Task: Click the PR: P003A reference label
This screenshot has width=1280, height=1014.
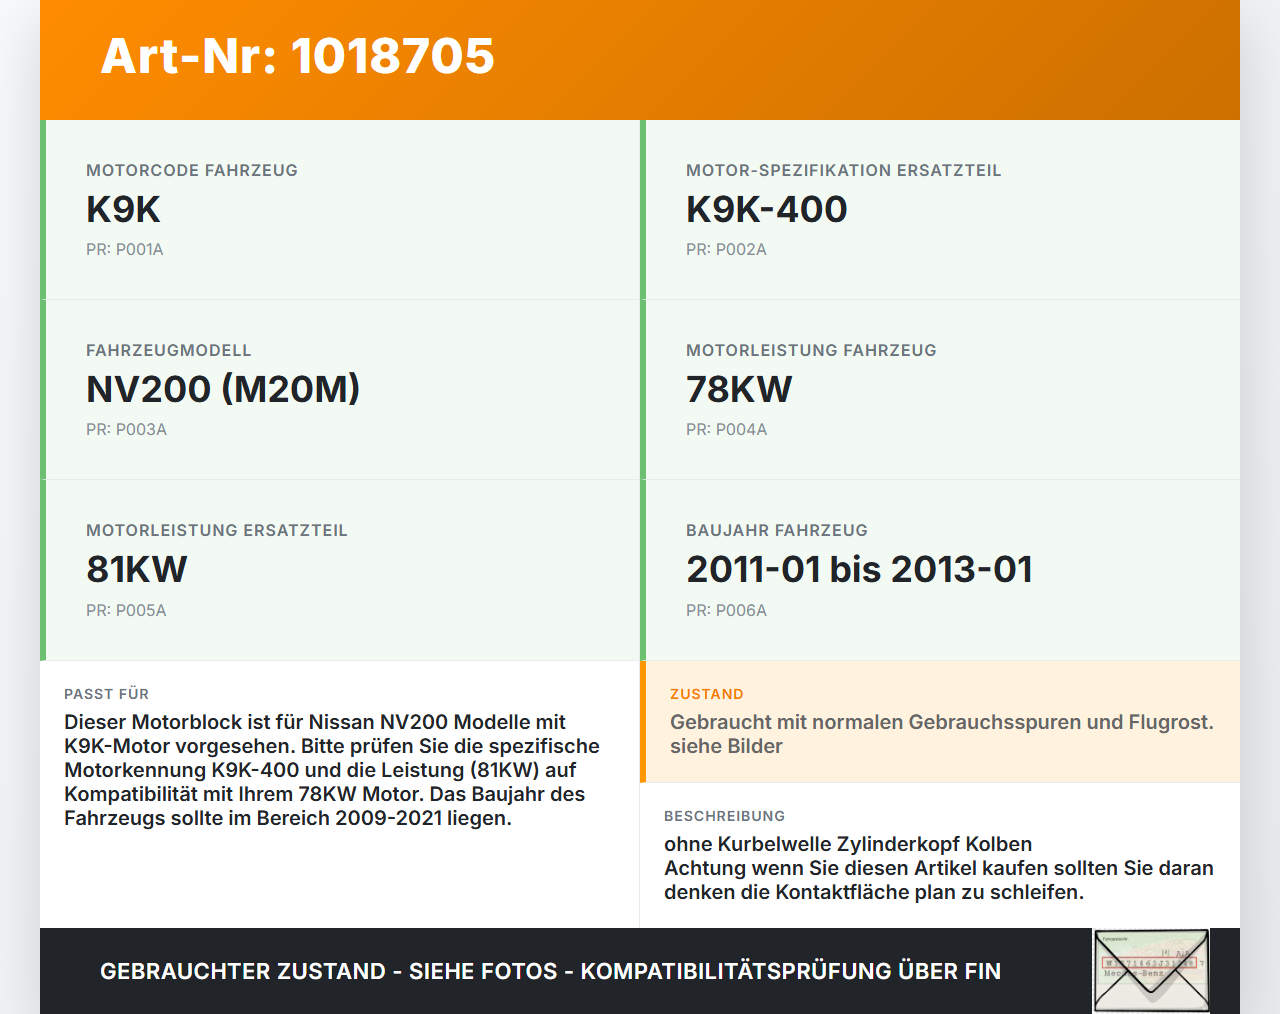Action: click(x=126, y=430)
